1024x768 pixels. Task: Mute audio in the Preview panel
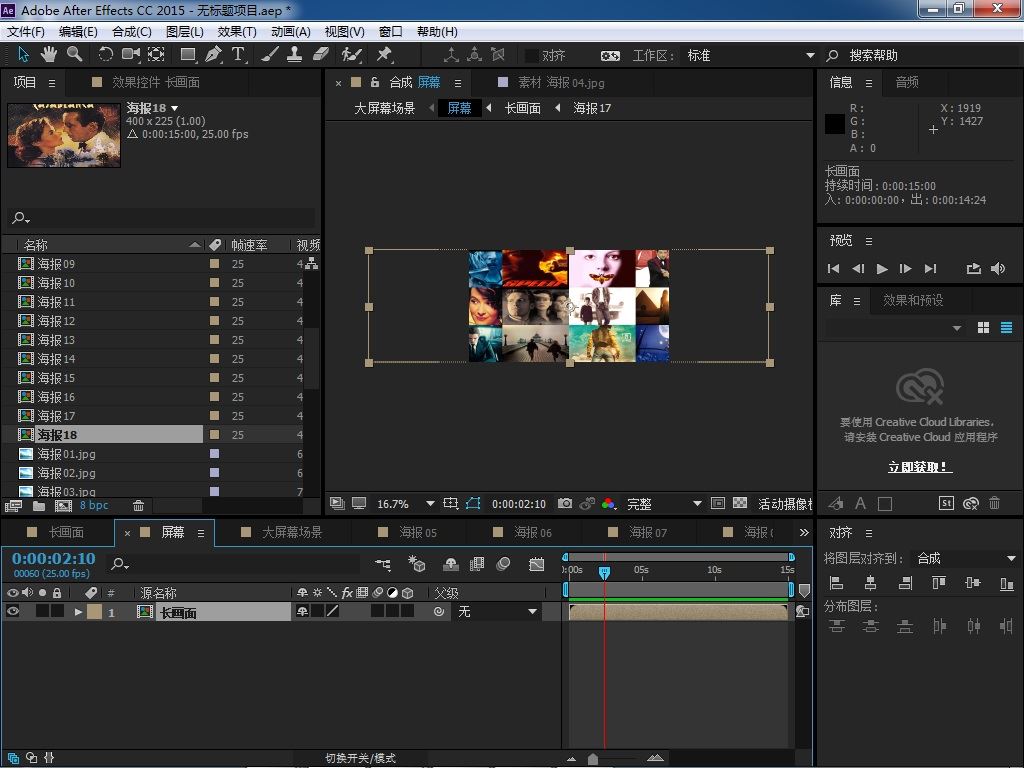pyautogui.click(x=998, y=268)
